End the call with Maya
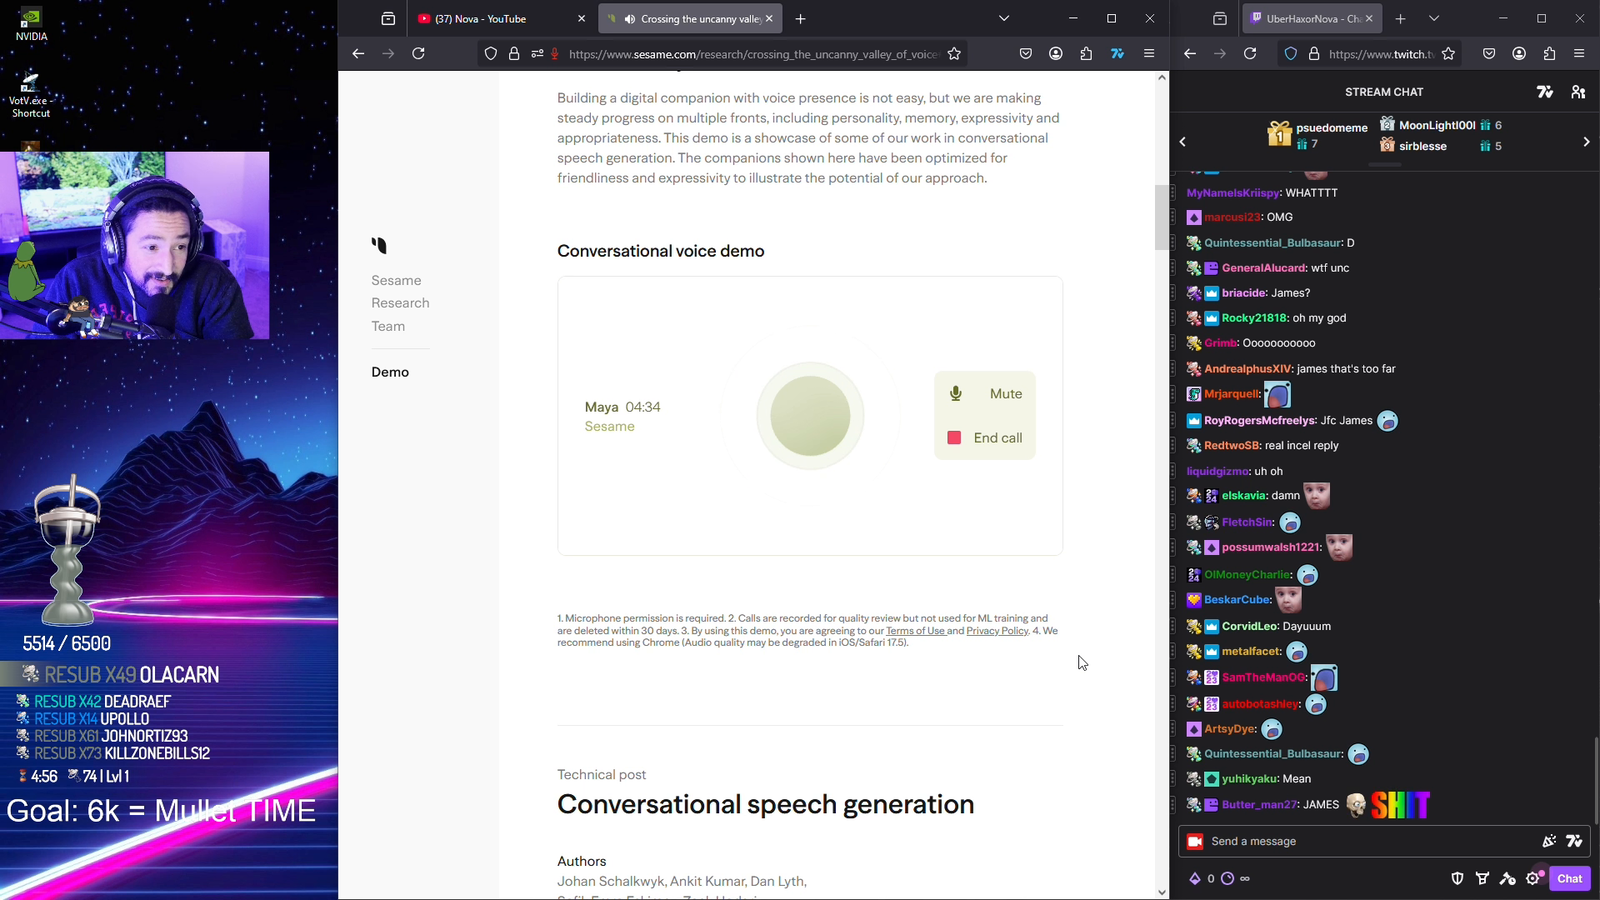This screenshot has width=1600, height=900. point(985,438)
